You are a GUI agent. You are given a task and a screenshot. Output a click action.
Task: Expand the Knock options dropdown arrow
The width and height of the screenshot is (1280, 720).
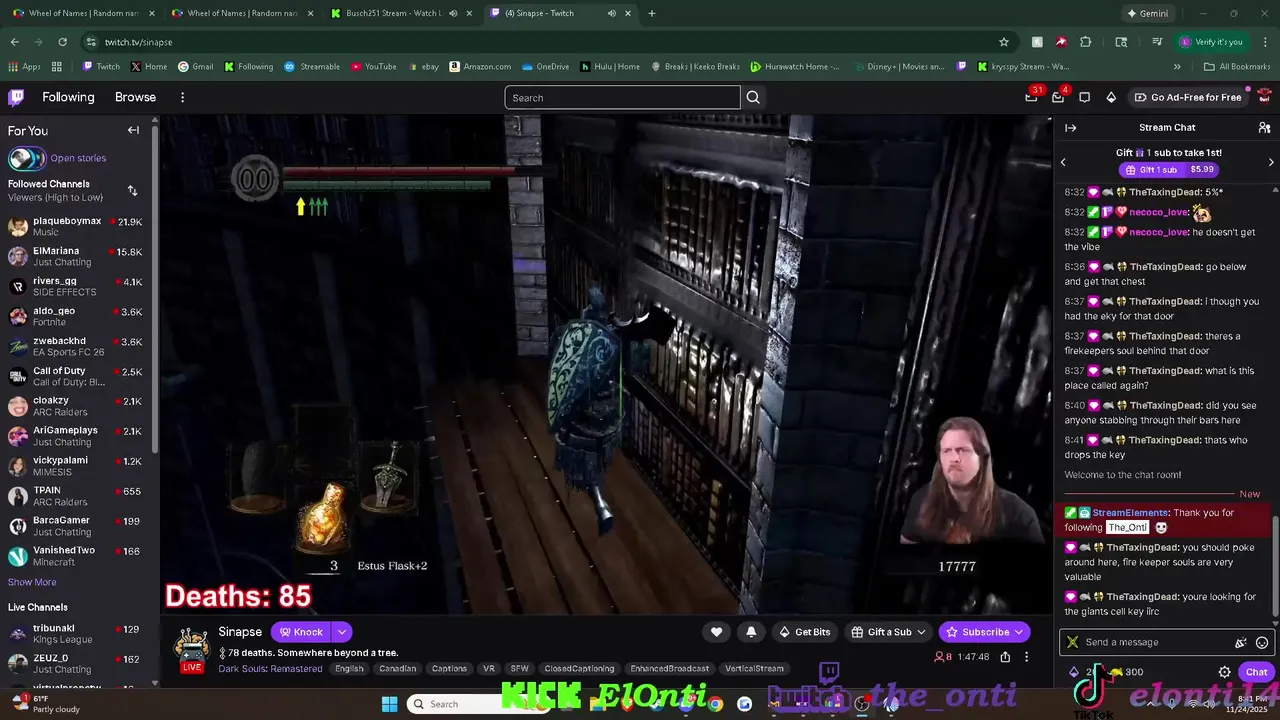[342, 632]
